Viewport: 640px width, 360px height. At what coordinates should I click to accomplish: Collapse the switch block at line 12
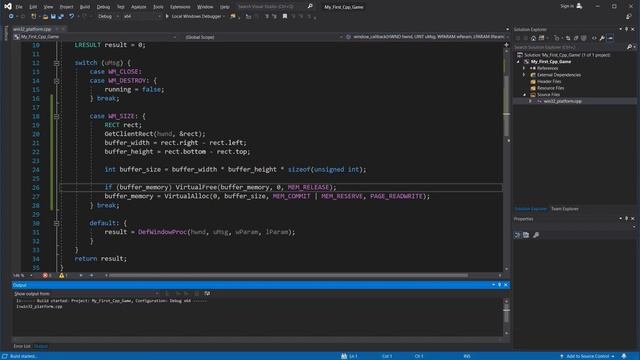tap(57, 63)
